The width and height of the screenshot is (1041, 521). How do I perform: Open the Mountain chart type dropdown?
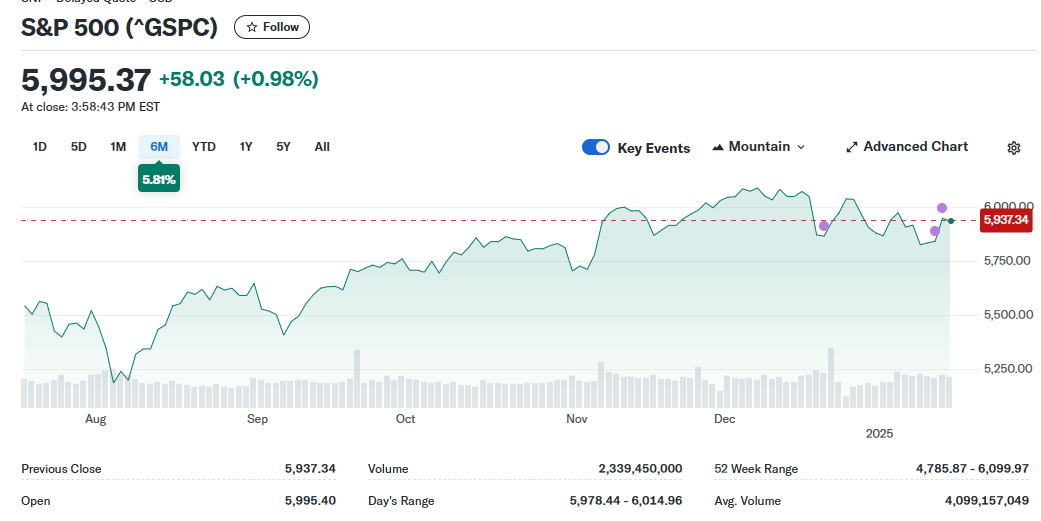pos(758,147)
